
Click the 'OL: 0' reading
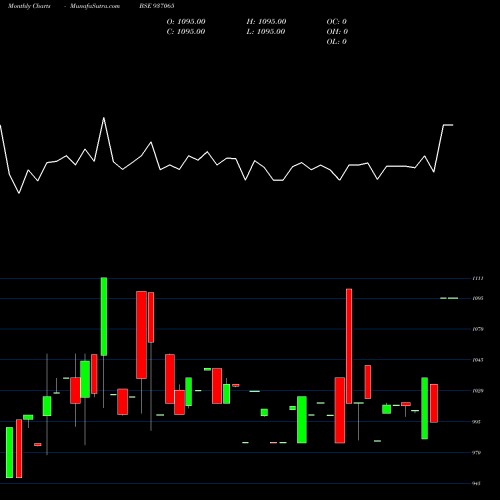click(x=337, y=42)
